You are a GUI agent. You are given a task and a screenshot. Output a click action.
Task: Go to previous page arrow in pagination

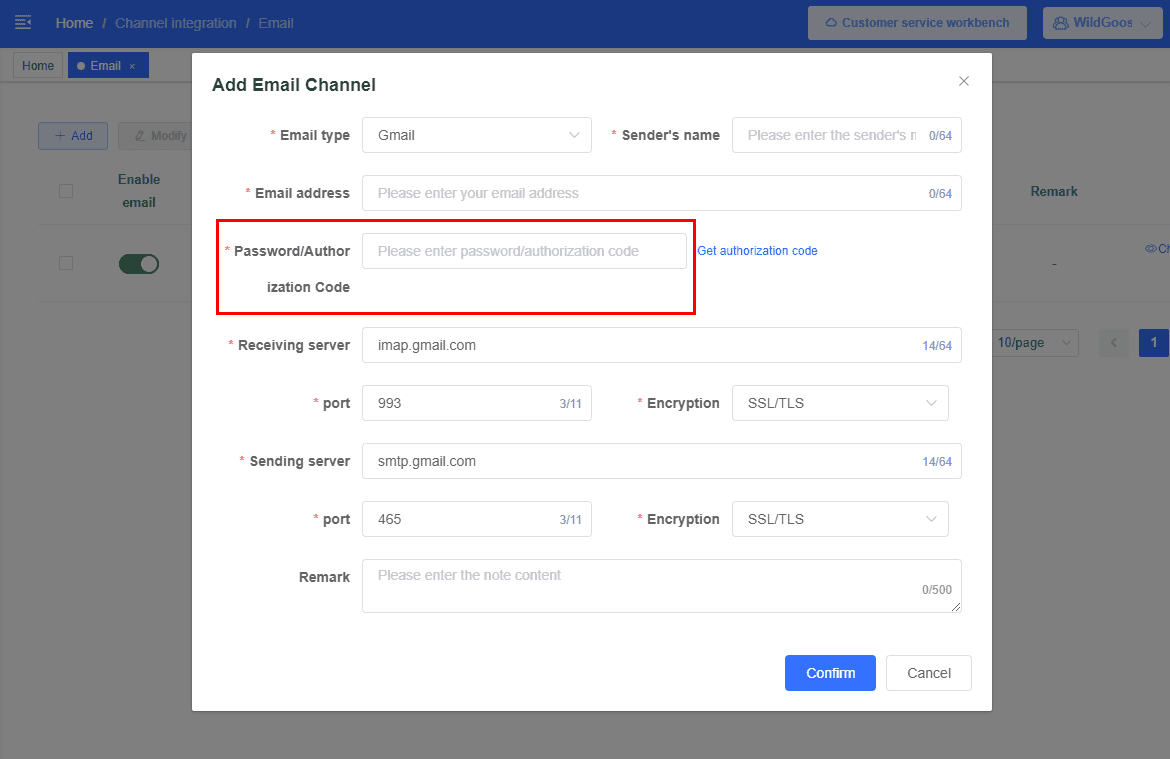1113,343
